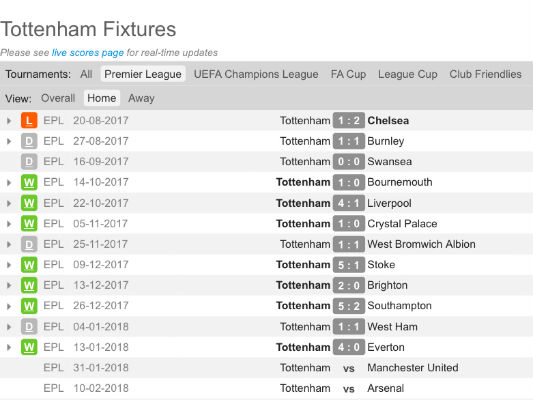Screen dimensions: 533x400
Task: Switch view to Away fixtures
Action: coord(141,98)
